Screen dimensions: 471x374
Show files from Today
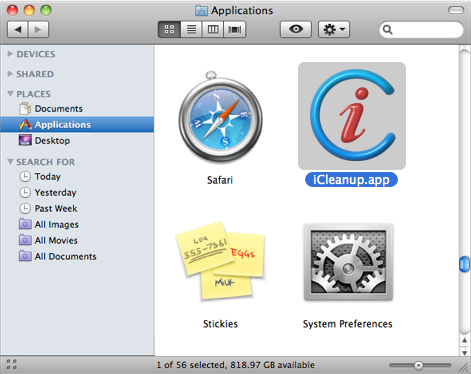tap(77, 176)
